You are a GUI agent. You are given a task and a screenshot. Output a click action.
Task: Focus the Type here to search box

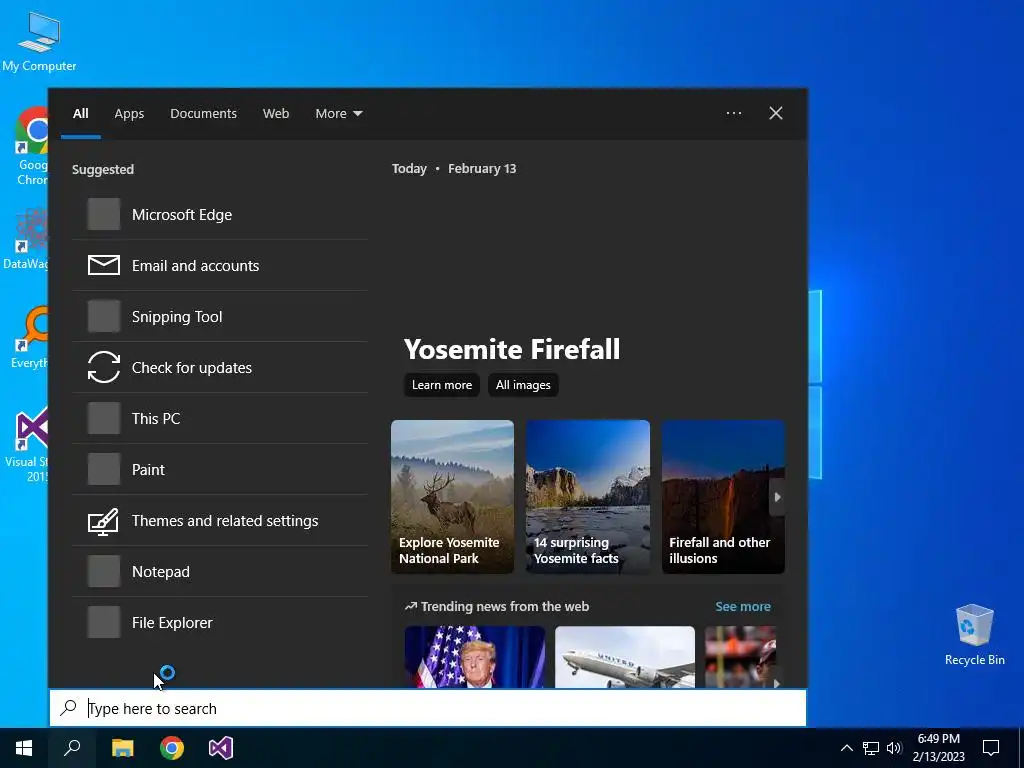428,708
